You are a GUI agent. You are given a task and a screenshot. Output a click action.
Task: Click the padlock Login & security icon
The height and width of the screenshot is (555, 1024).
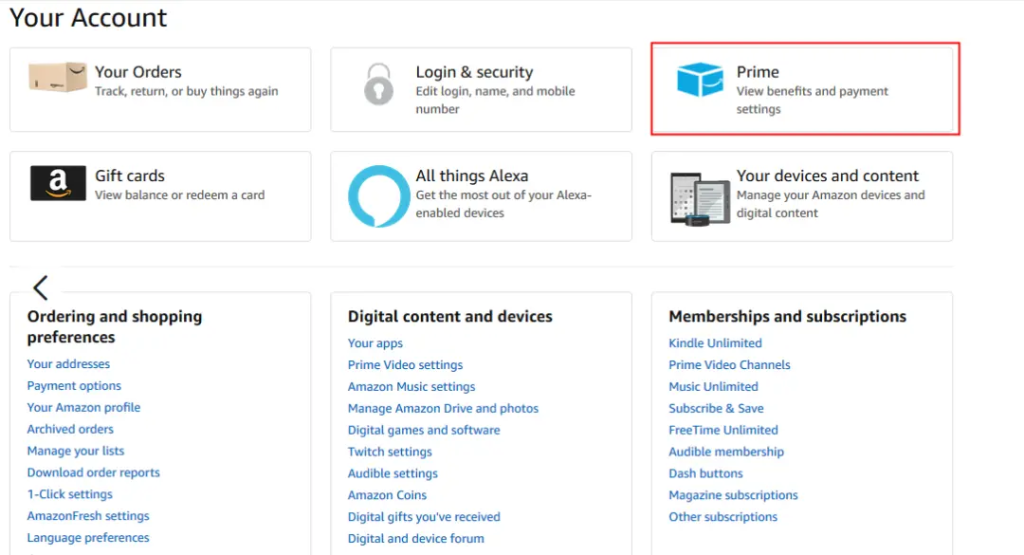pyautogui.click(x=379, y=84)
